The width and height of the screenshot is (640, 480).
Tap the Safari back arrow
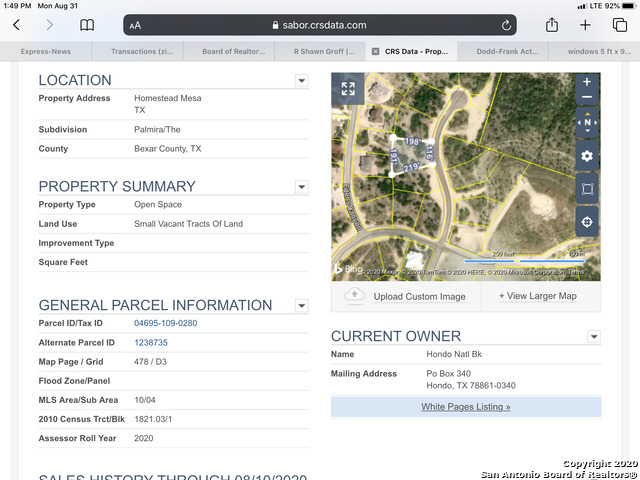click(16, 25)
